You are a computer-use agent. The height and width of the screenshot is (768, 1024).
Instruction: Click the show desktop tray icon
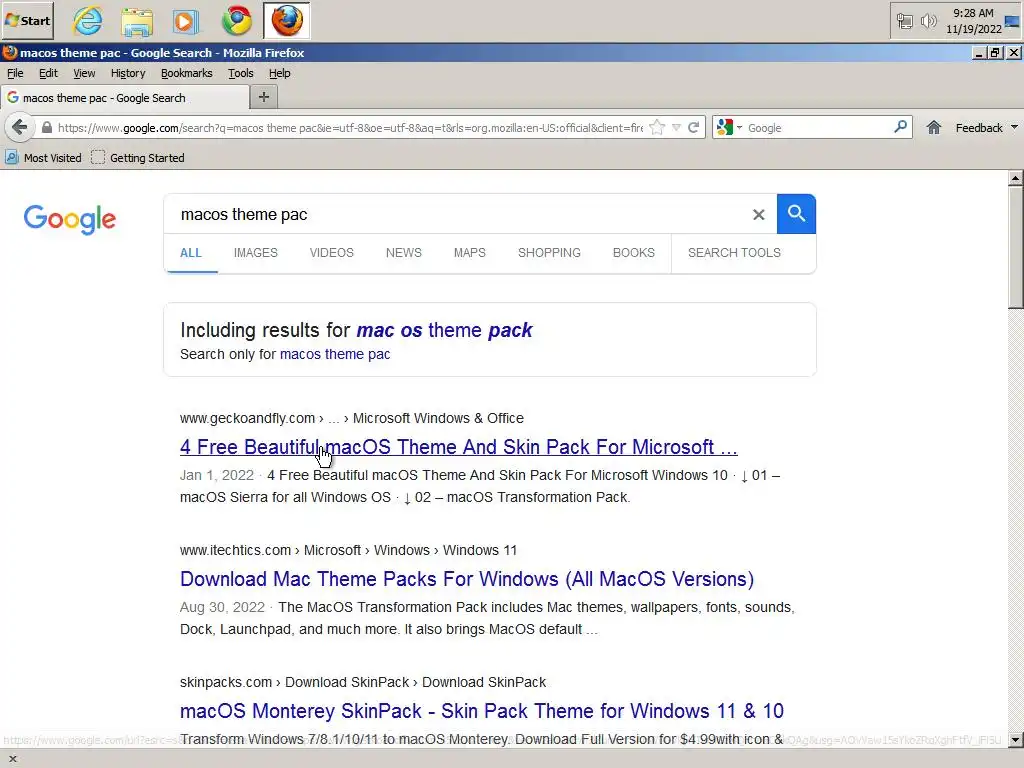(1012, 22)
